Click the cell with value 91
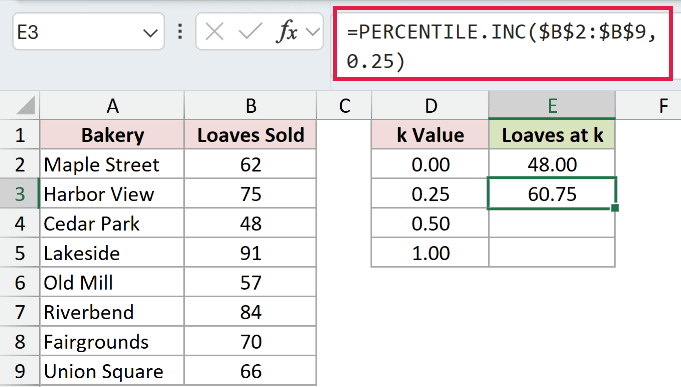The width and height of the screenshot is (681, 387). (251, 253)
